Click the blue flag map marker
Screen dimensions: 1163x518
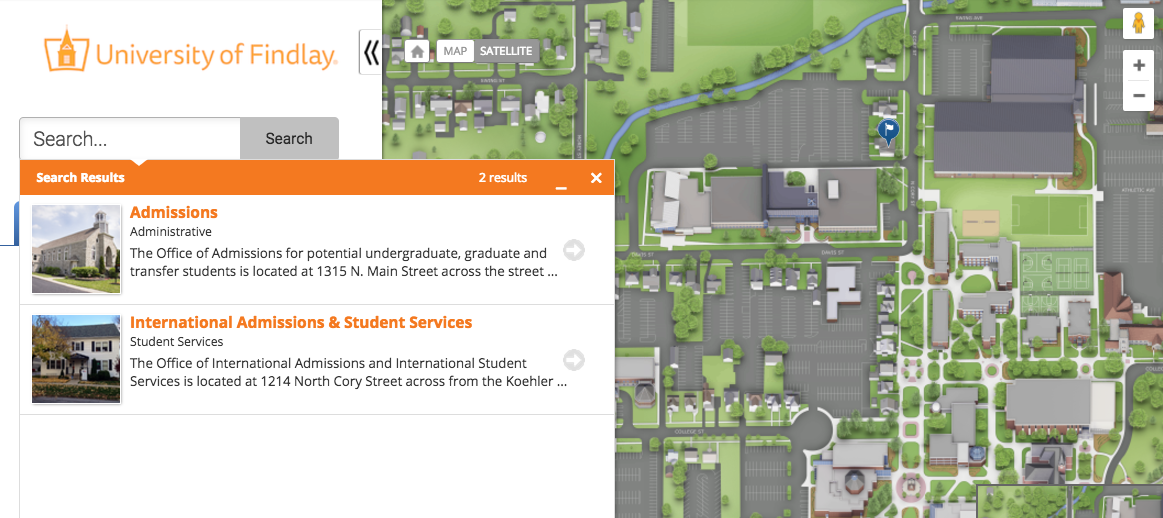[888, 131]
